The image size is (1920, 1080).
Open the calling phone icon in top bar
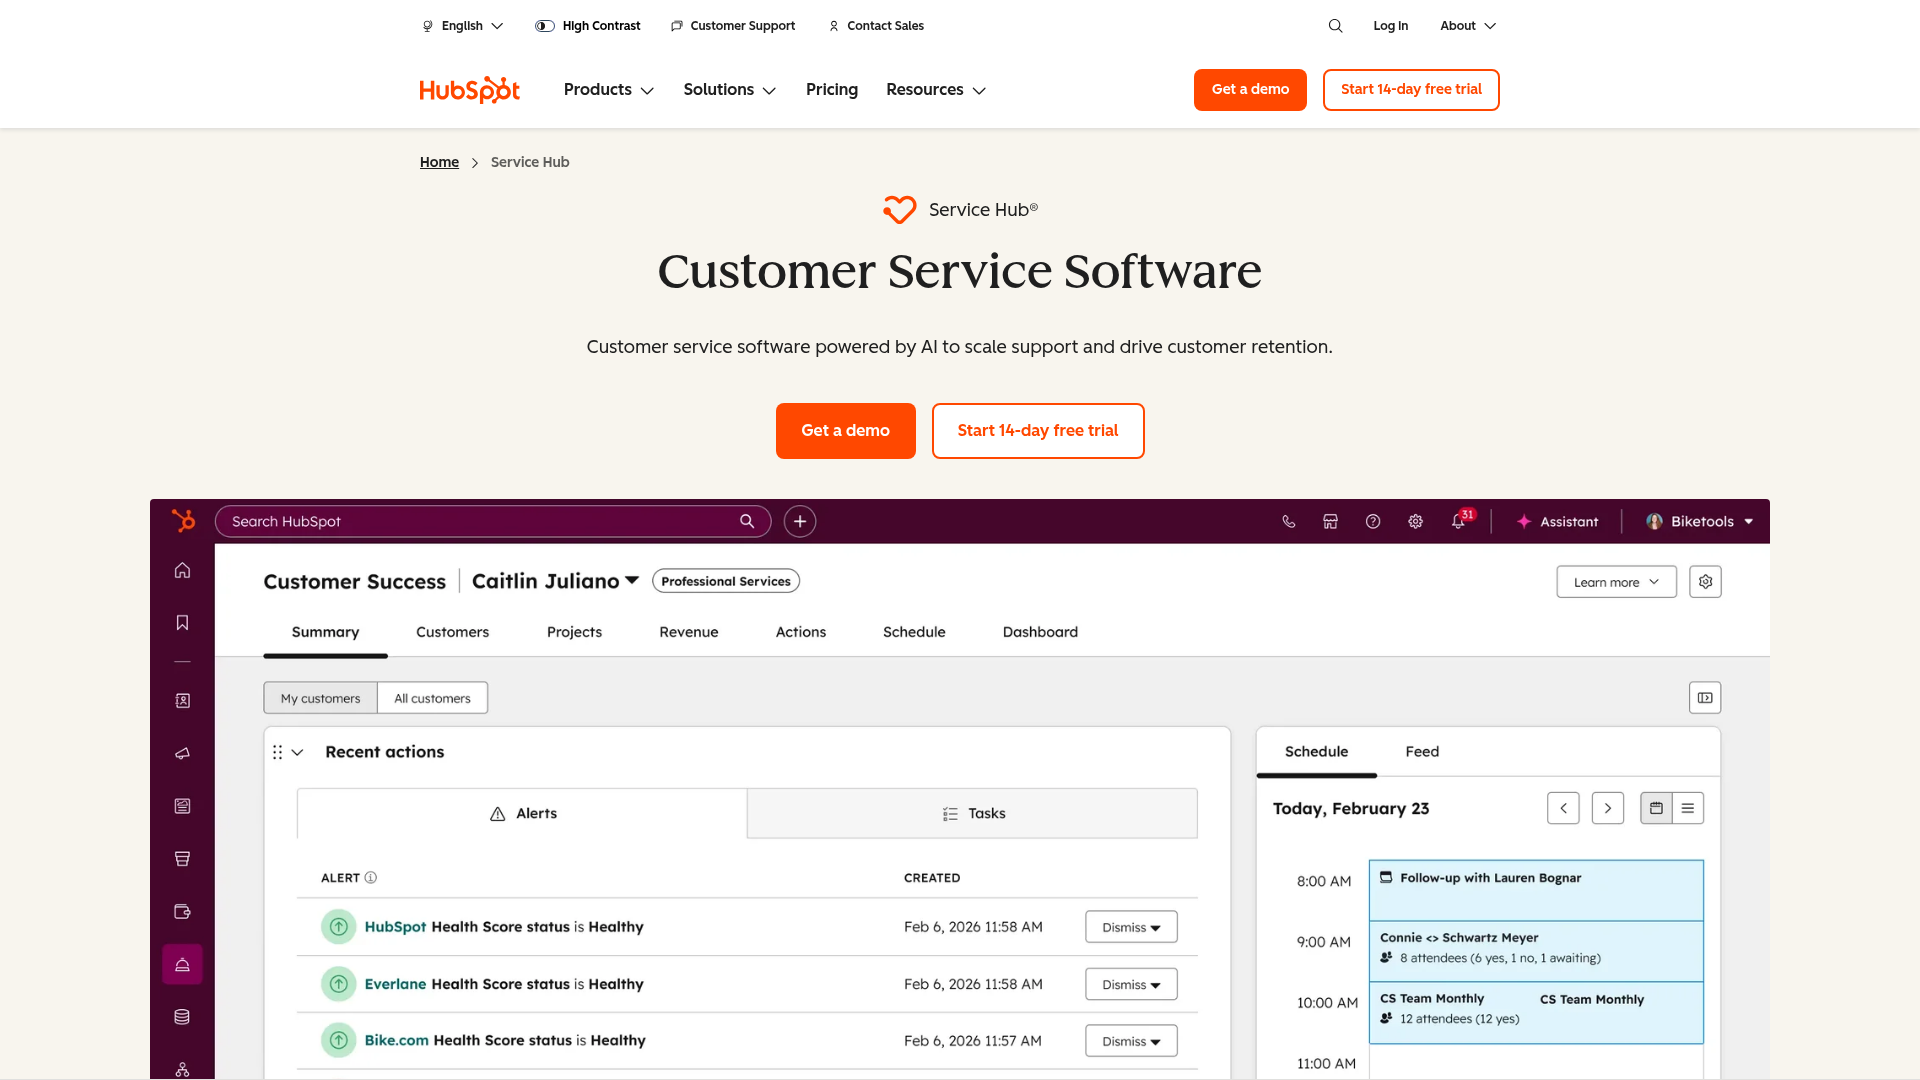point(1288,521)
